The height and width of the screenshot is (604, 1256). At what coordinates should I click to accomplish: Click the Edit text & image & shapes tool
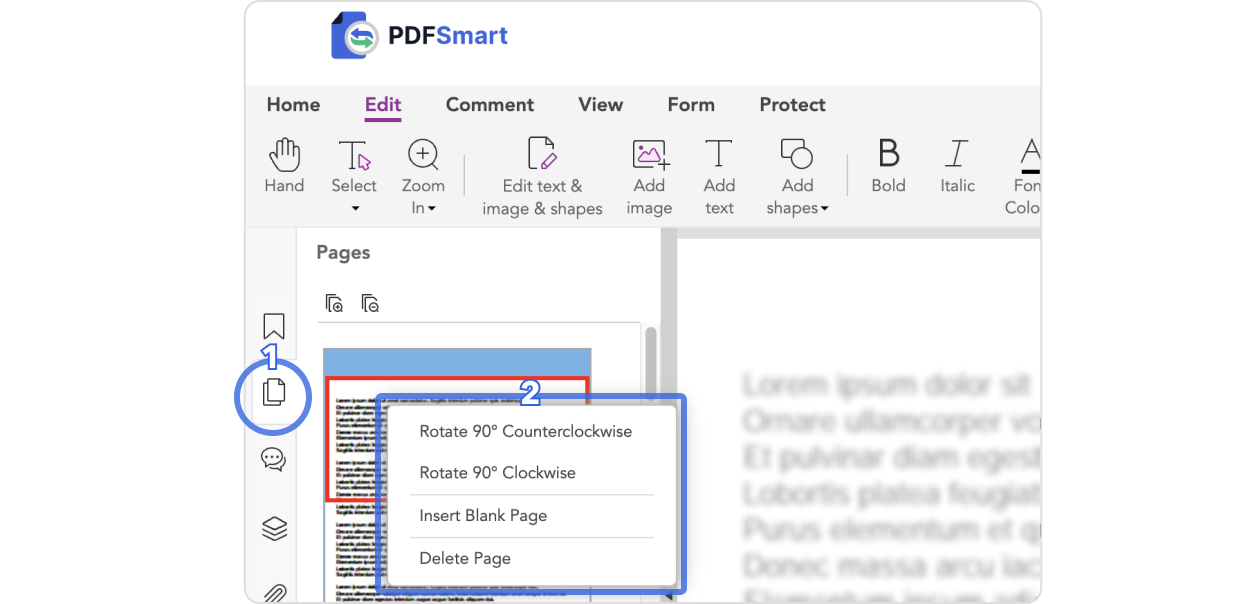click(x=542, y=177)
